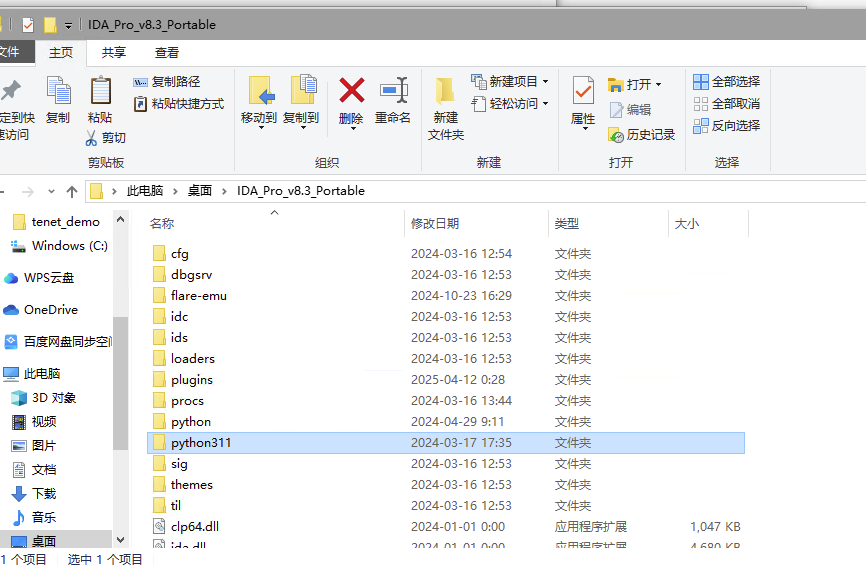
Task: Open the Move to (移动到) menu
Action: pyautogui.click(x=258, y=103)
